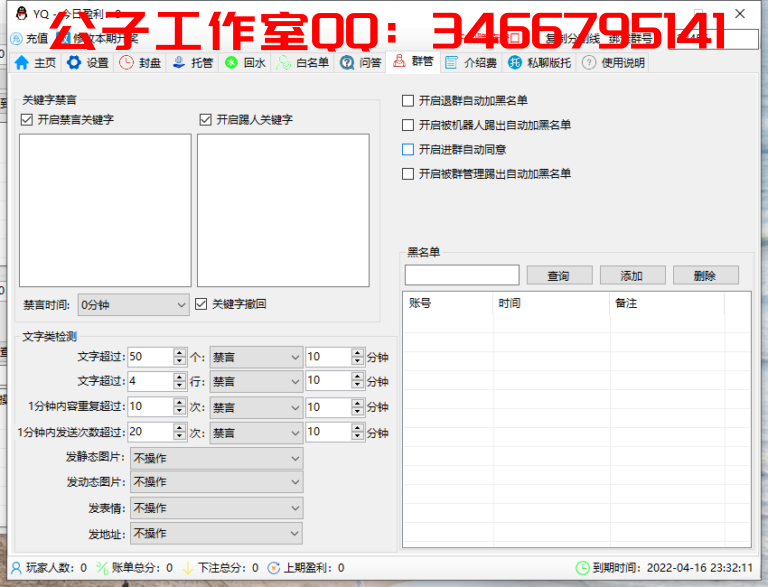Open the 禁言时间 0分钟 dropdown
Screen dimensions: 768x587
pyautogui.click(x=133, y=305)
